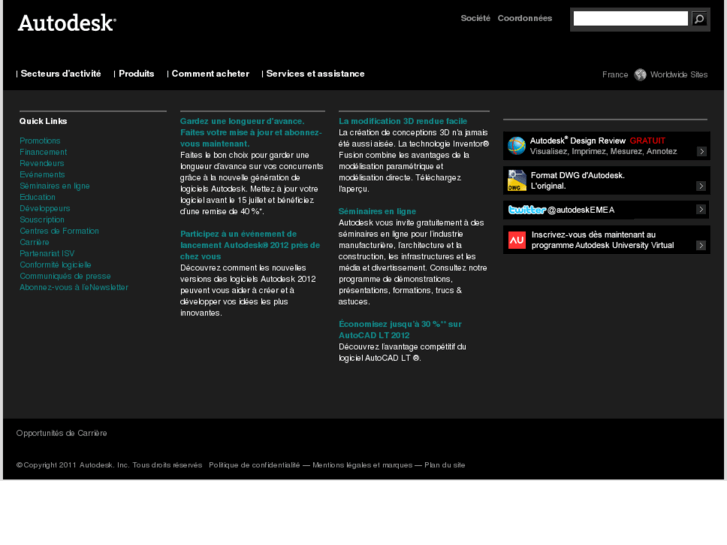Open Autodesk University Virtual banner
This screenshot has width=727, height=545.
click(606, 240)
